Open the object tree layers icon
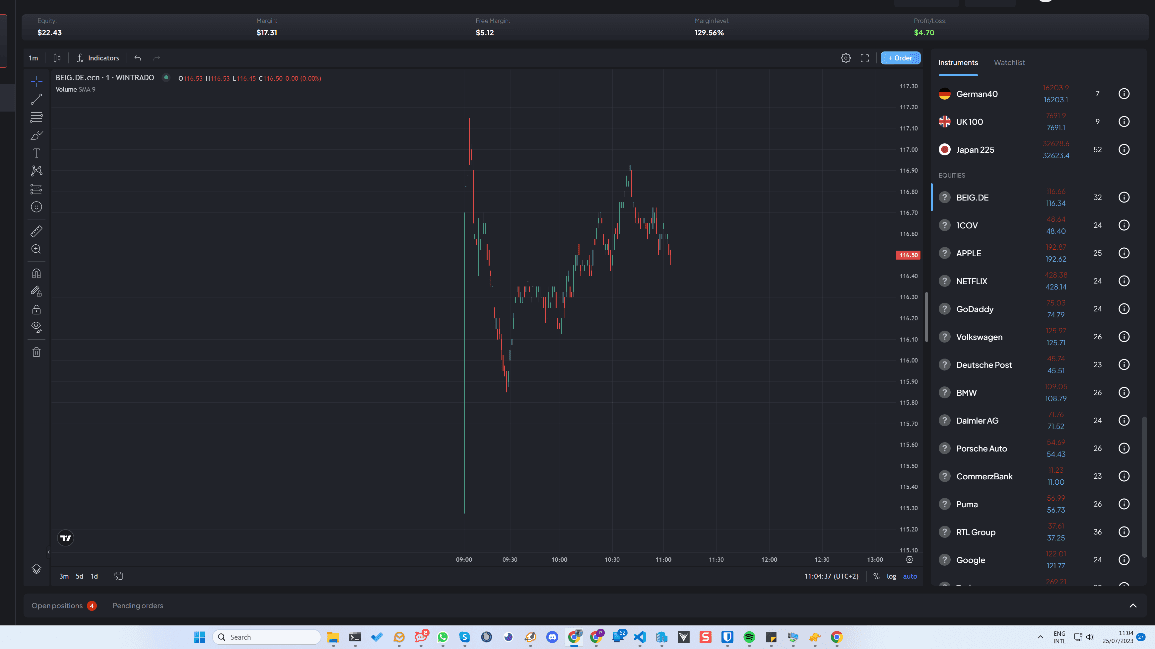This screenshot has height=649, width=1155. point(36,569)
